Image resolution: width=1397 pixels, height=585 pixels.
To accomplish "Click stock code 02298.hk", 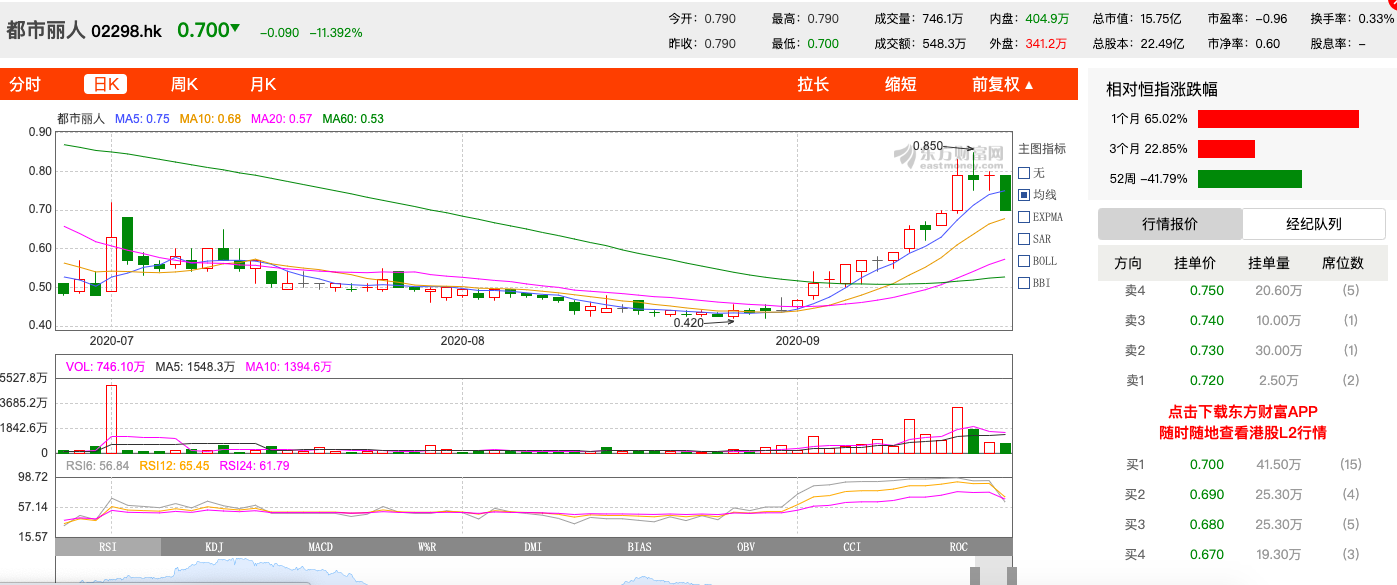I will click(126, 31).
